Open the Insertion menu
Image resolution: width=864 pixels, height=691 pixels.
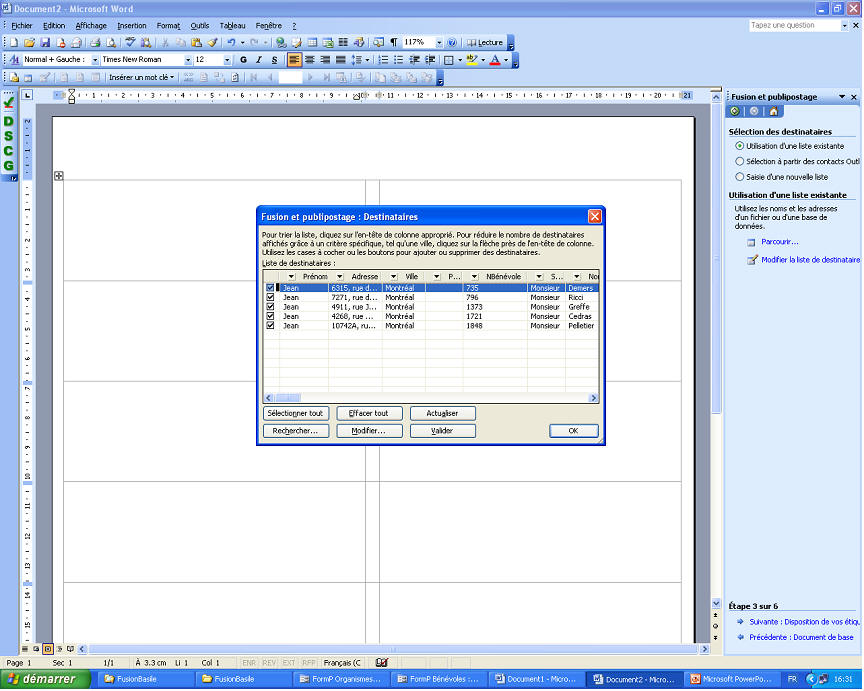[x=132, y=26]
